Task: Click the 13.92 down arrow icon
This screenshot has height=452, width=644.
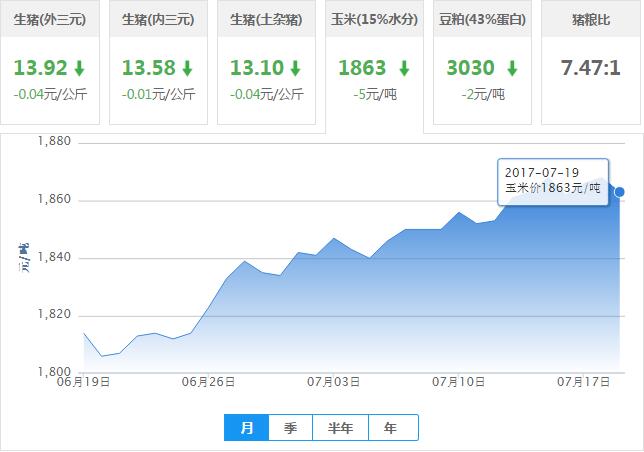Action: click(80, 68)
